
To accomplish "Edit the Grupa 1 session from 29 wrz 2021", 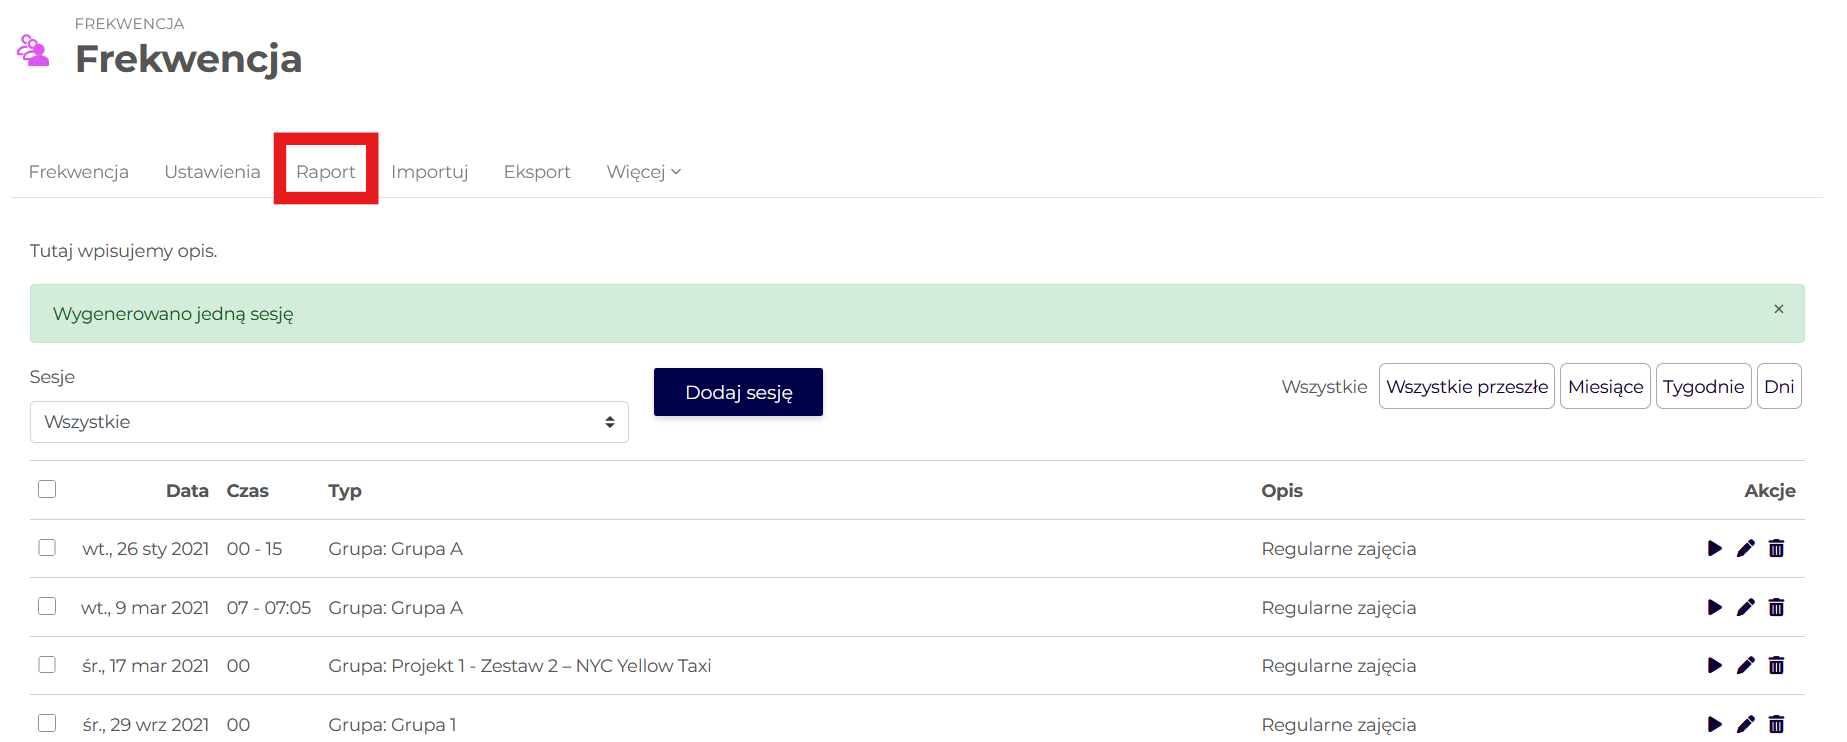I will (1745, 724).
